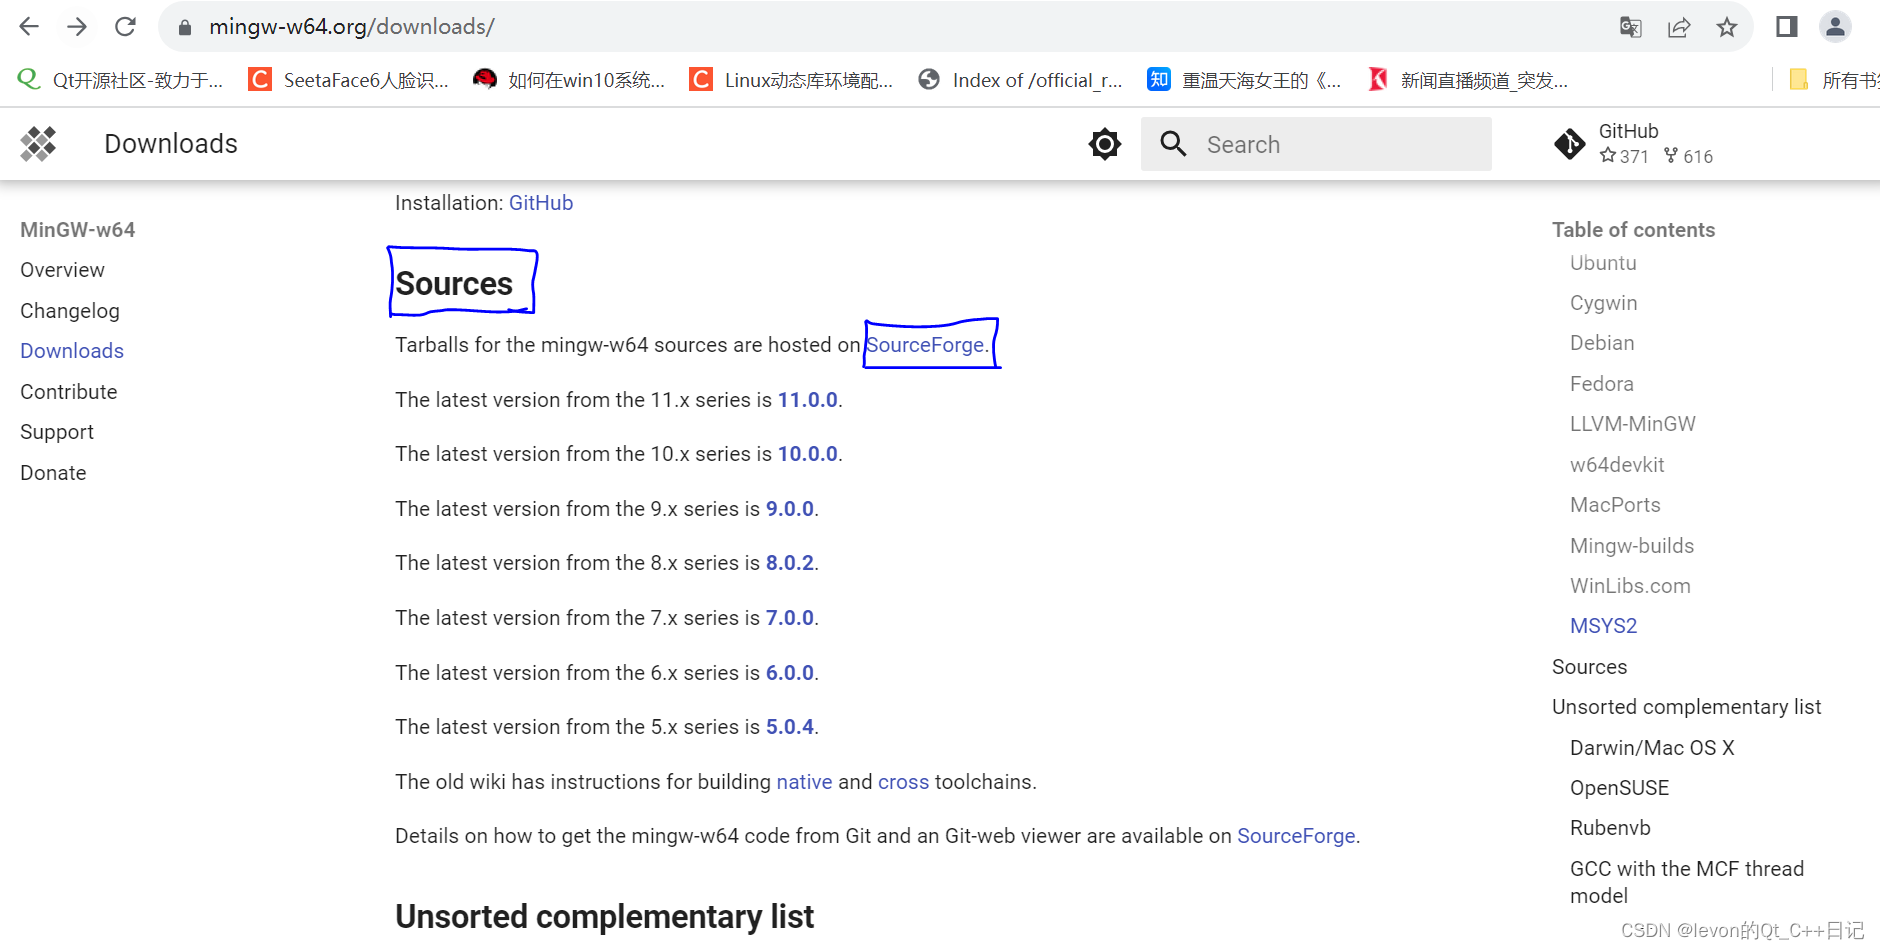The width and height of the screenshot is (1880, 950).
Task: Open the Qt开源社区 bookmark
Action: [120, 80]
